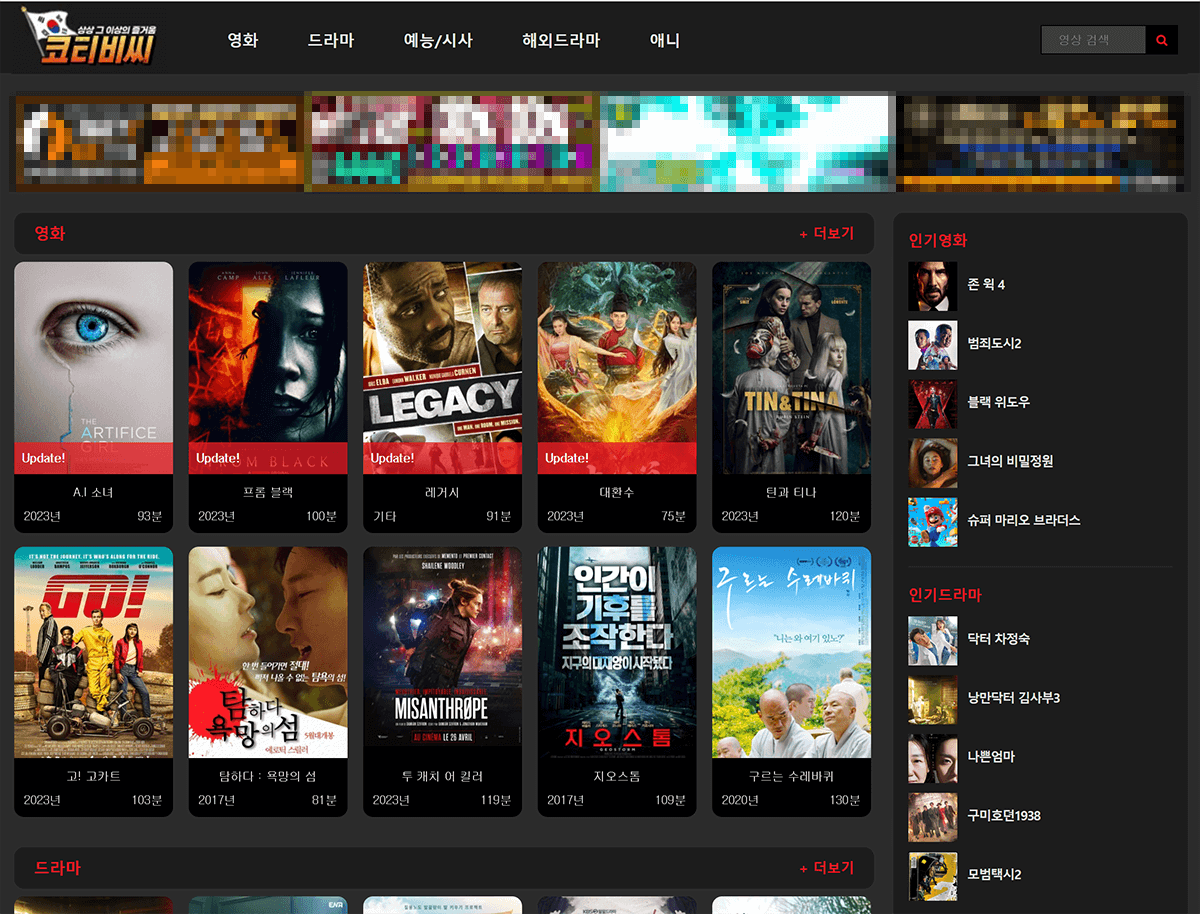This screenshot has width=1200, height=914.
Task: Go to 해외드라마 menu item
Action: 561,41
